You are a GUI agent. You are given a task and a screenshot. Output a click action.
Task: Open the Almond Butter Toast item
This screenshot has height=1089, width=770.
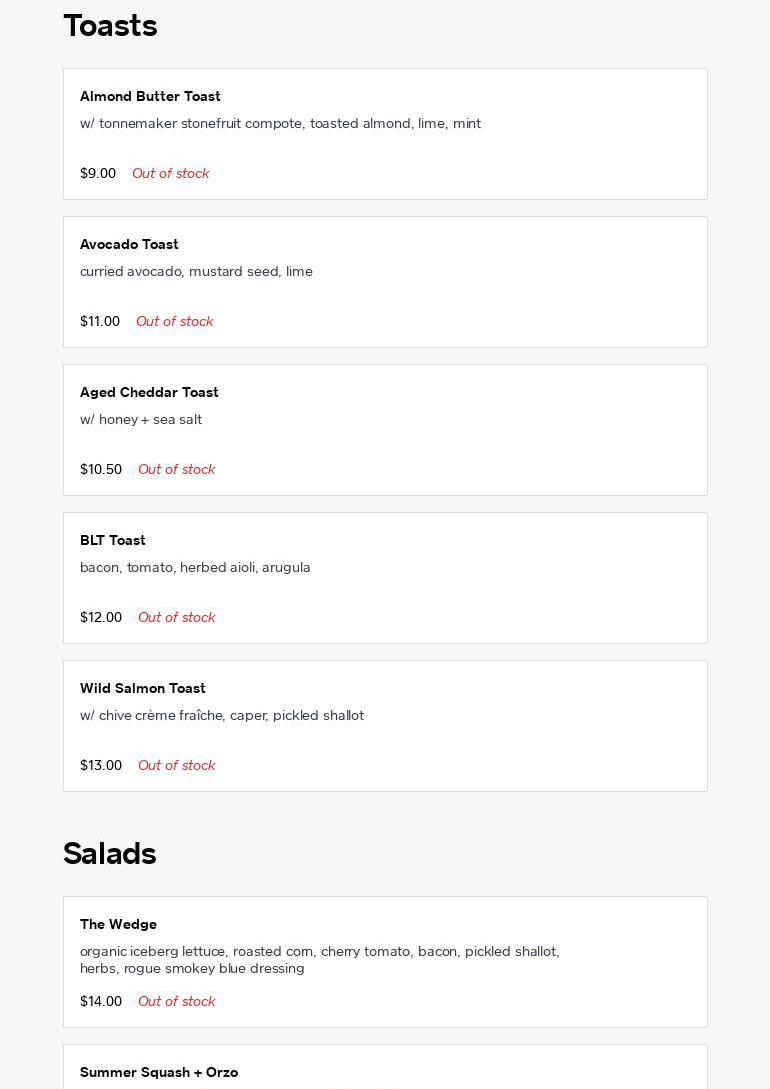tap(150, 97)
